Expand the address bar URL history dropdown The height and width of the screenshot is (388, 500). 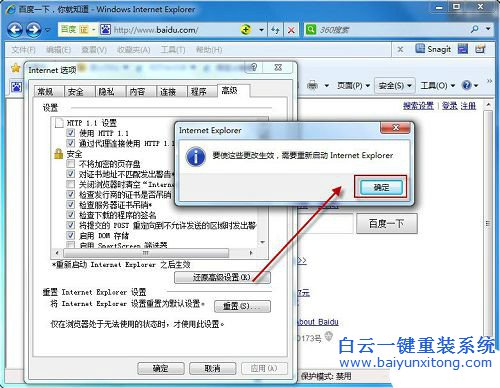(x=262, y=30)
